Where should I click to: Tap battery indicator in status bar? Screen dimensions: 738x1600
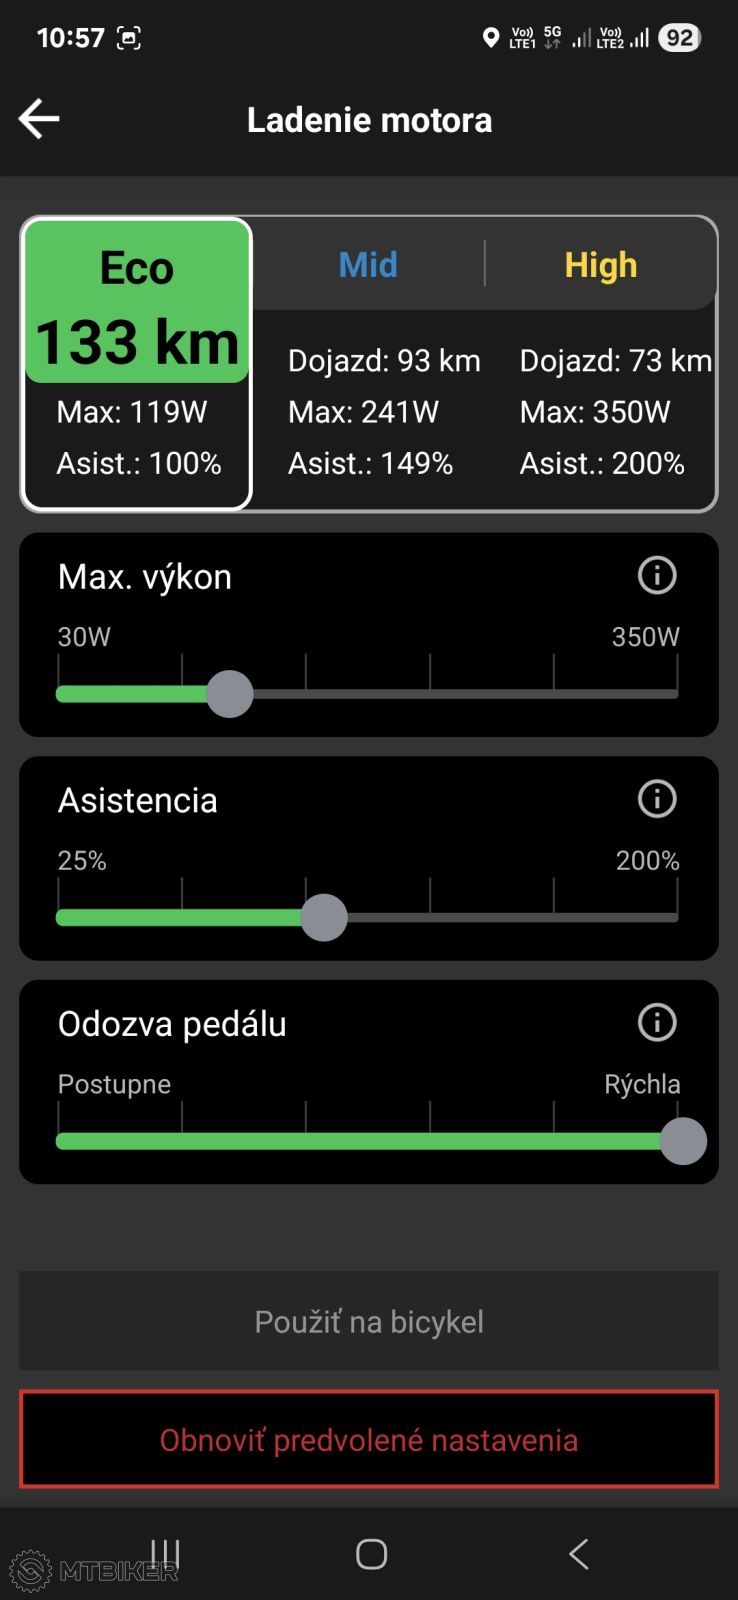[679, 38]
